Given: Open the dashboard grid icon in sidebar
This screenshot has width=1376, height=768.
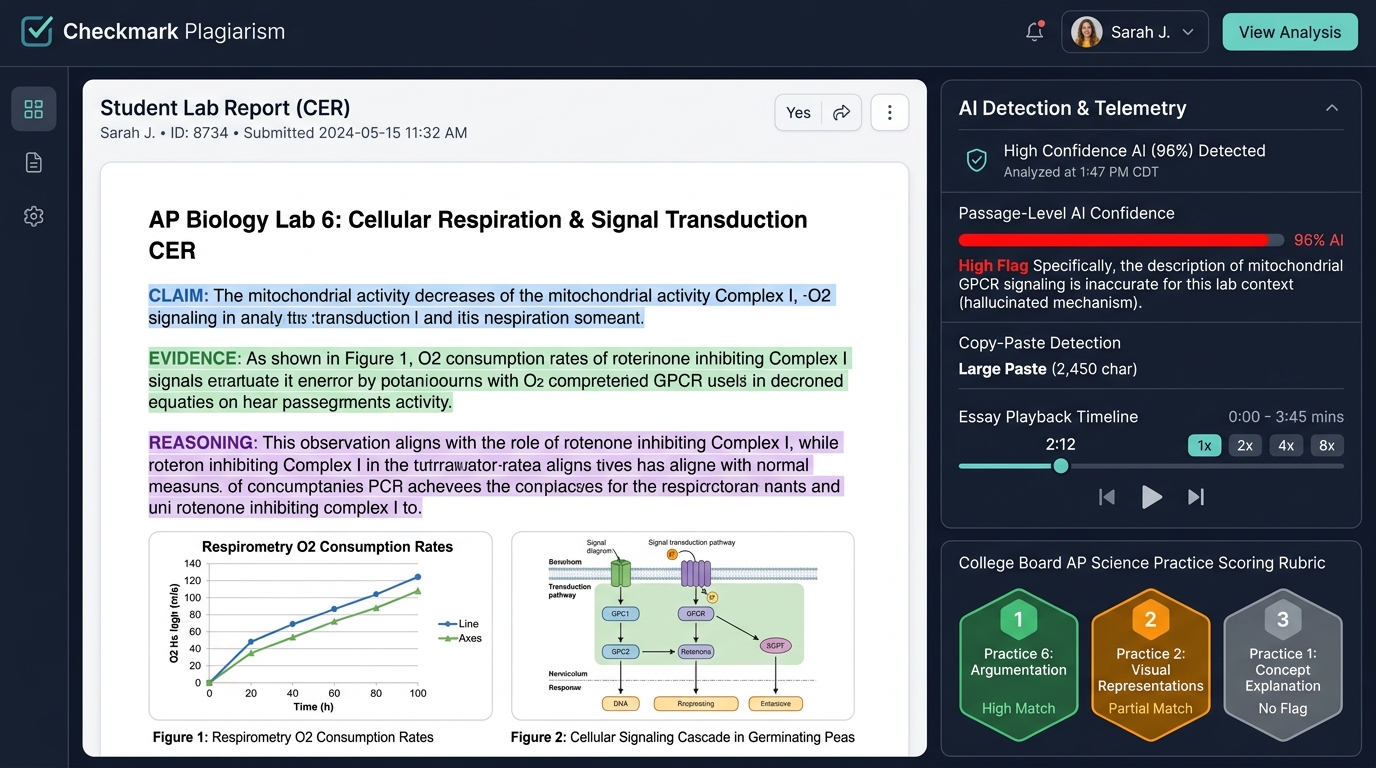Looking at the screenshot, I should point(34,109).
